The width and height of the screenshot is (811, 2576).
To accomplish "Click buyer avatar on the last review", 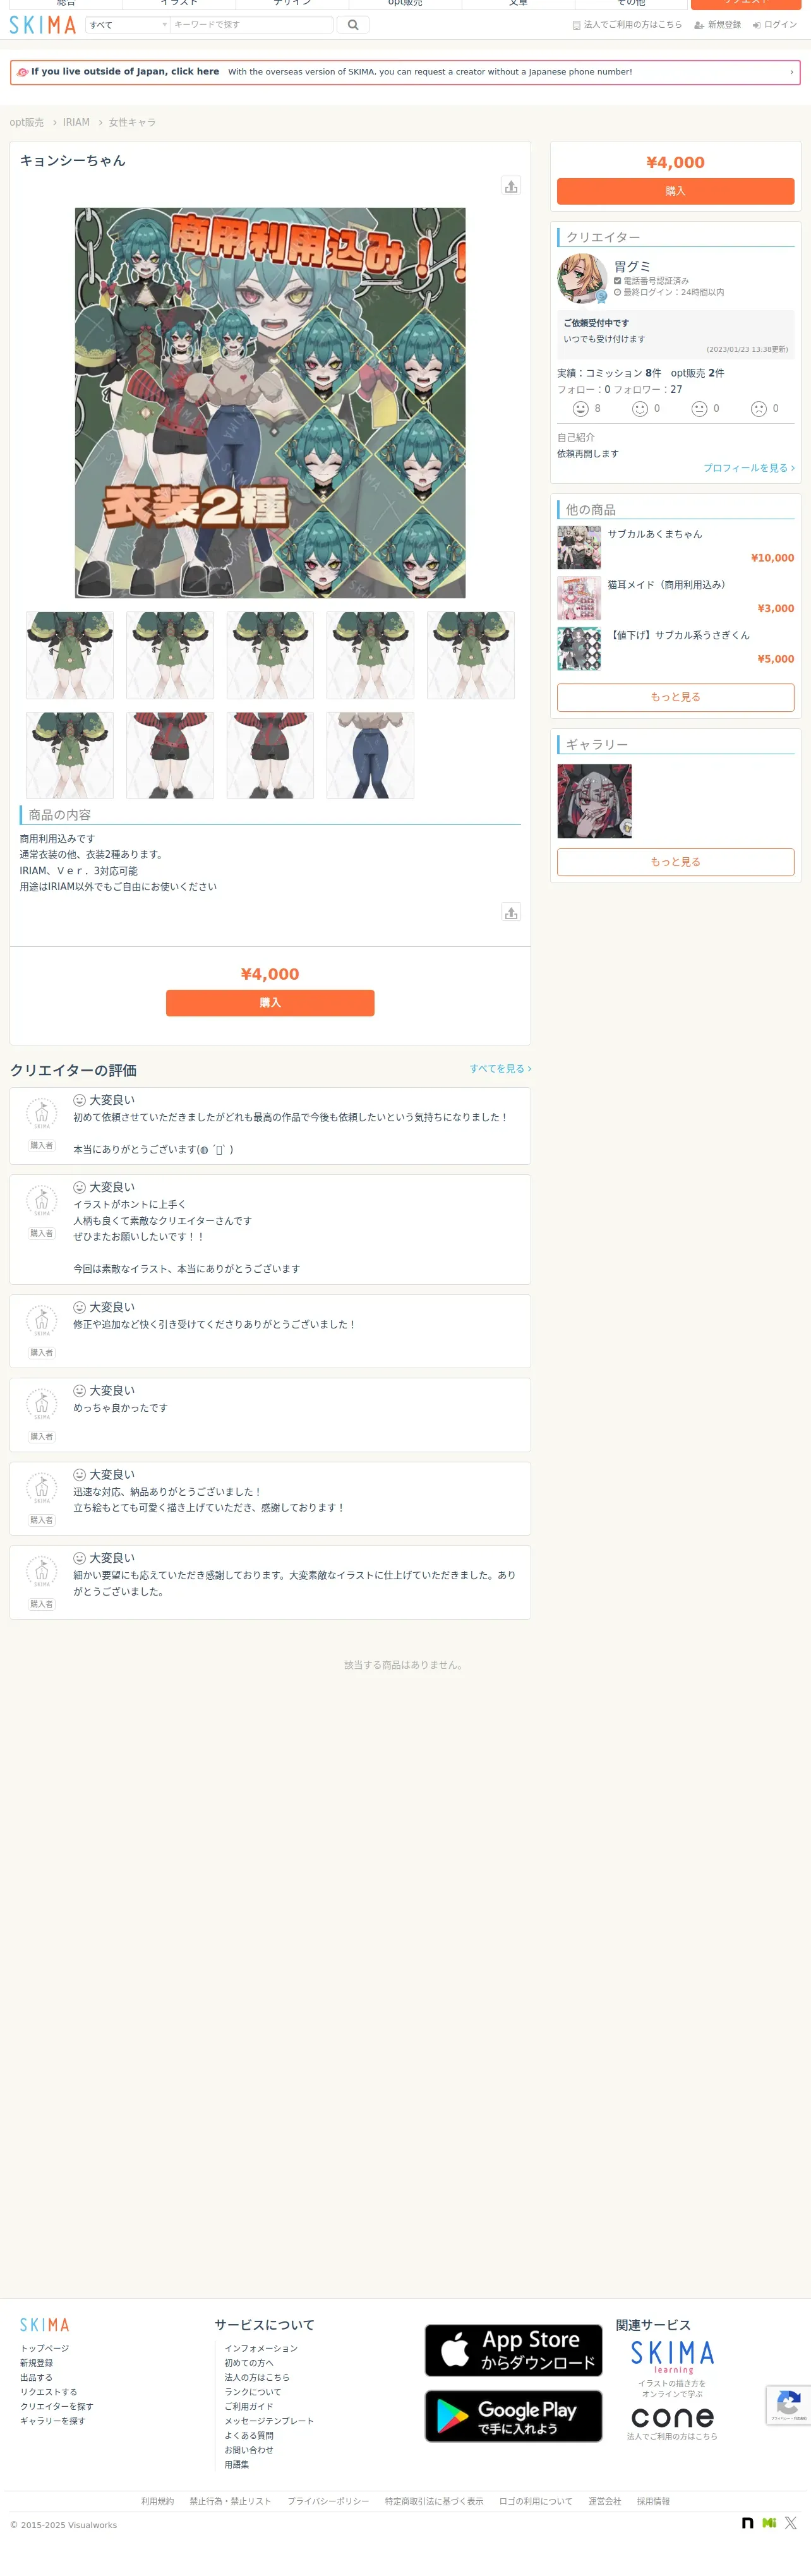I will 41,1572.
